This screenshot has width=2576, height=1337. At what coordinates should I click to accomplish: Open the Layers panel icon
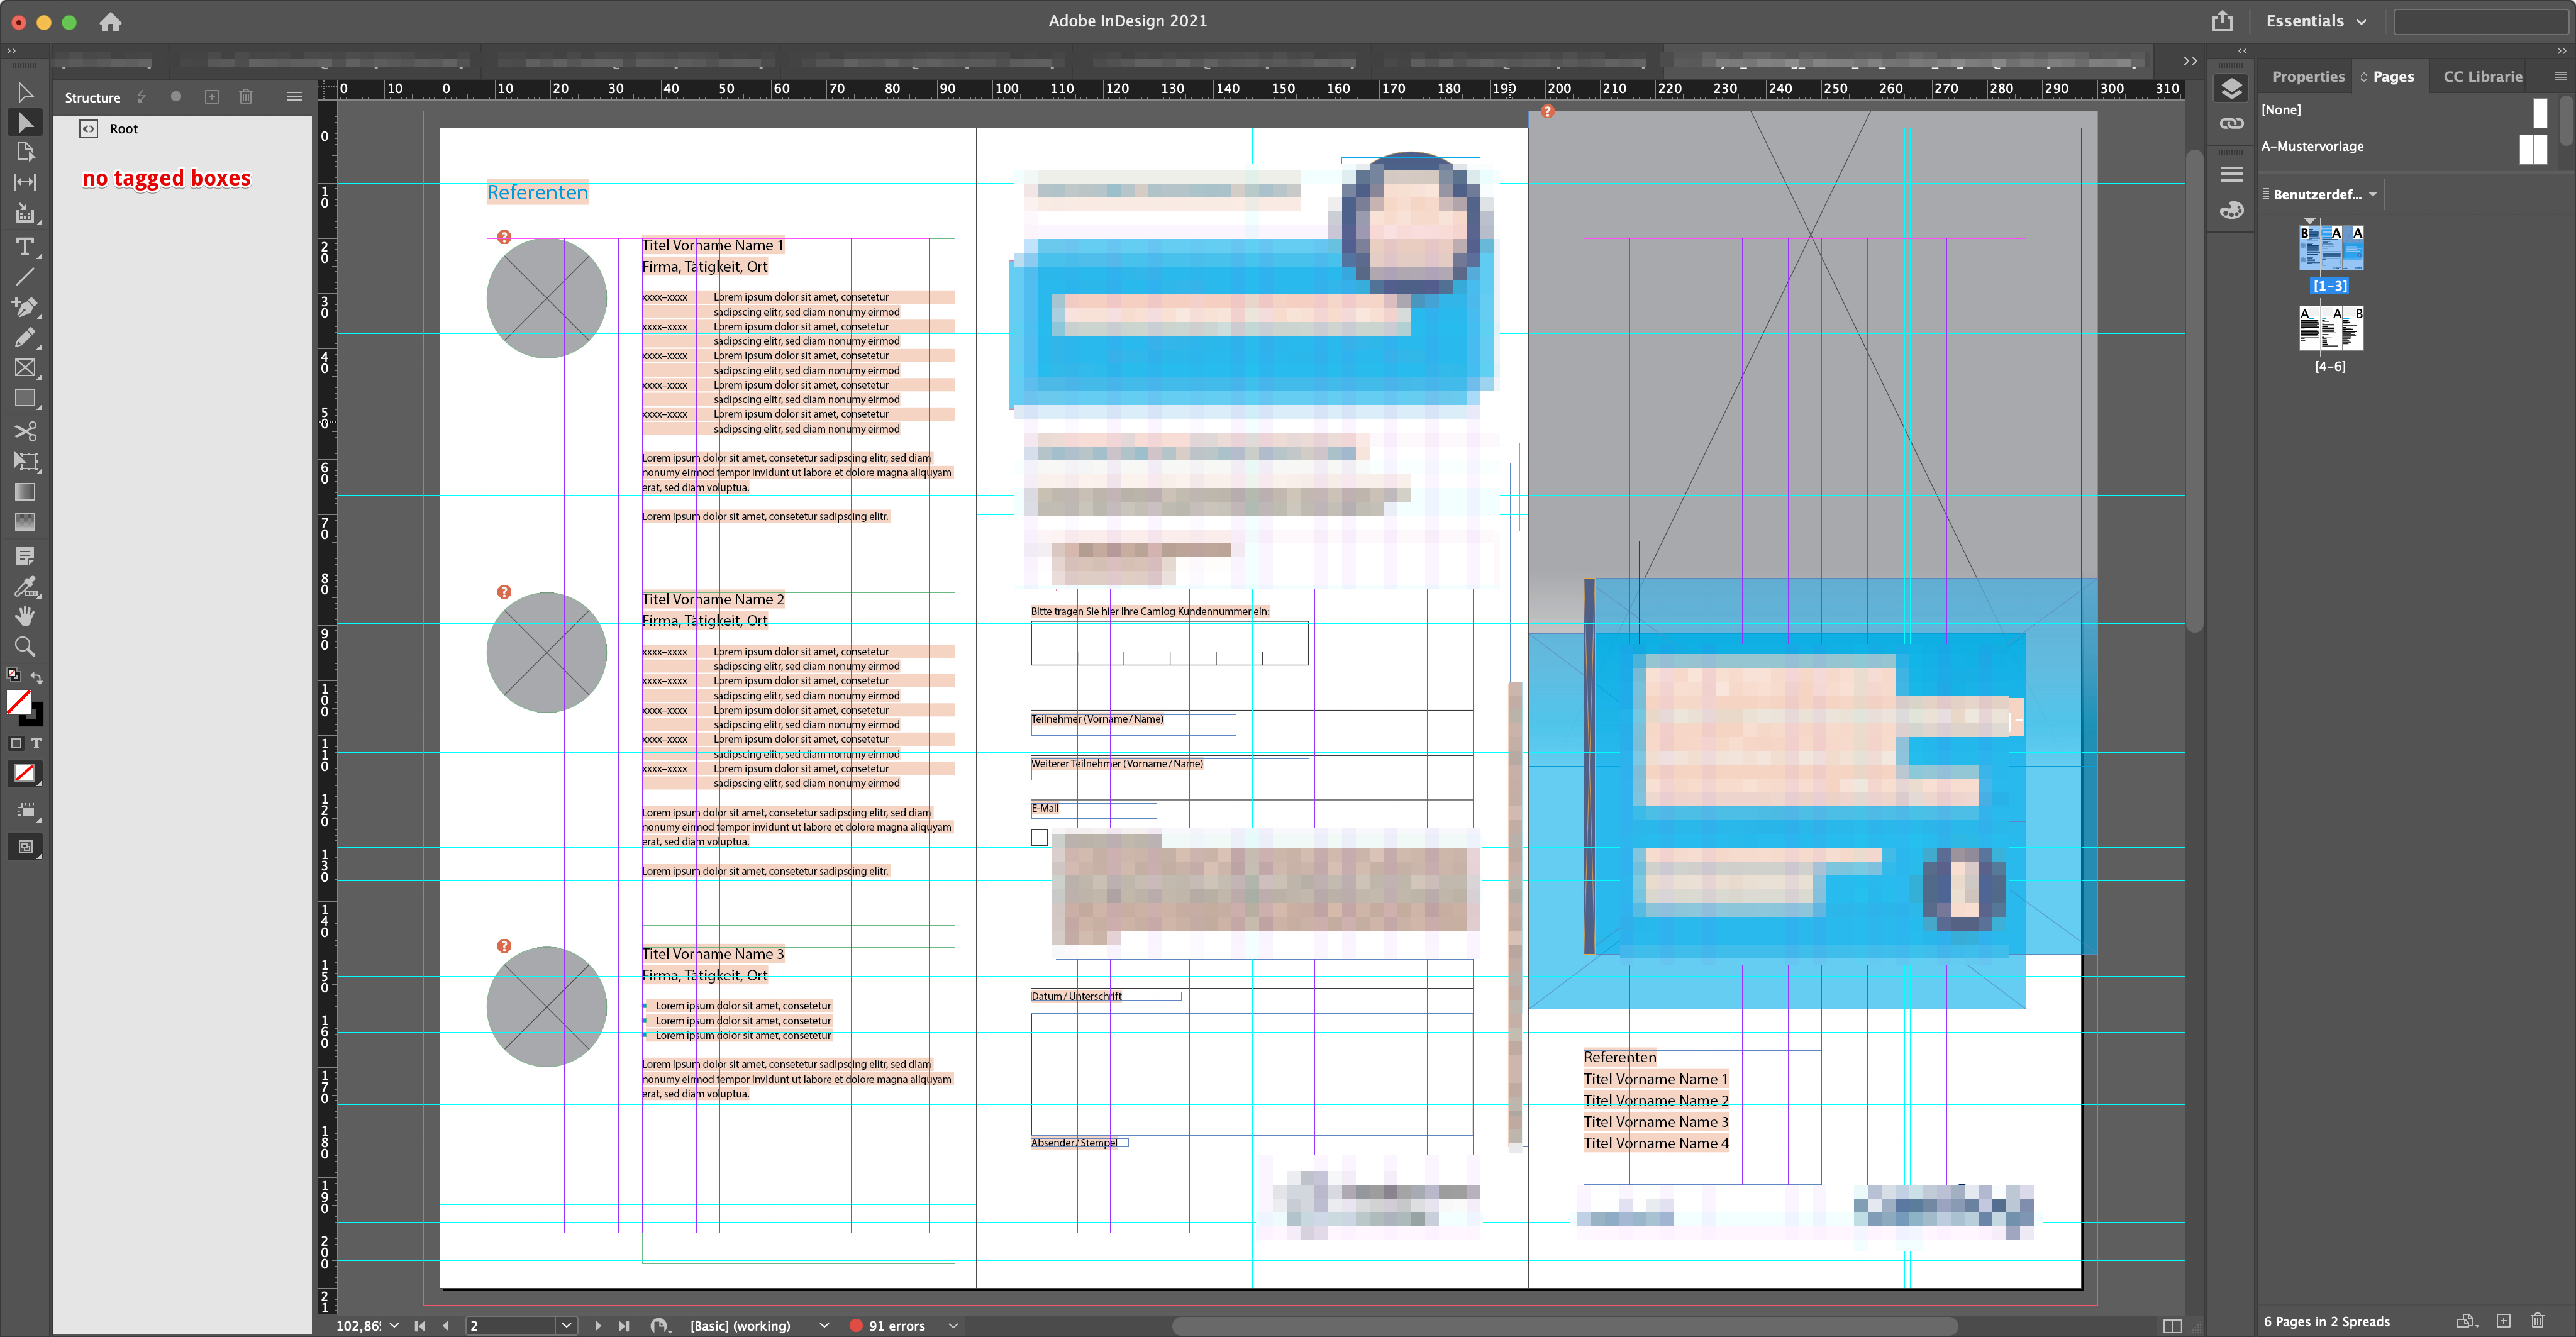click(2231, 89)
